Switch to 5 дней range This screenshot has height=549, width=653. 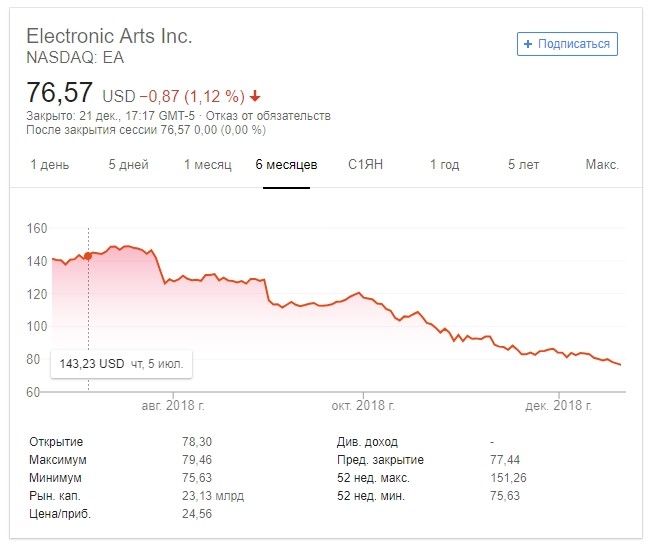pos(129,165)
